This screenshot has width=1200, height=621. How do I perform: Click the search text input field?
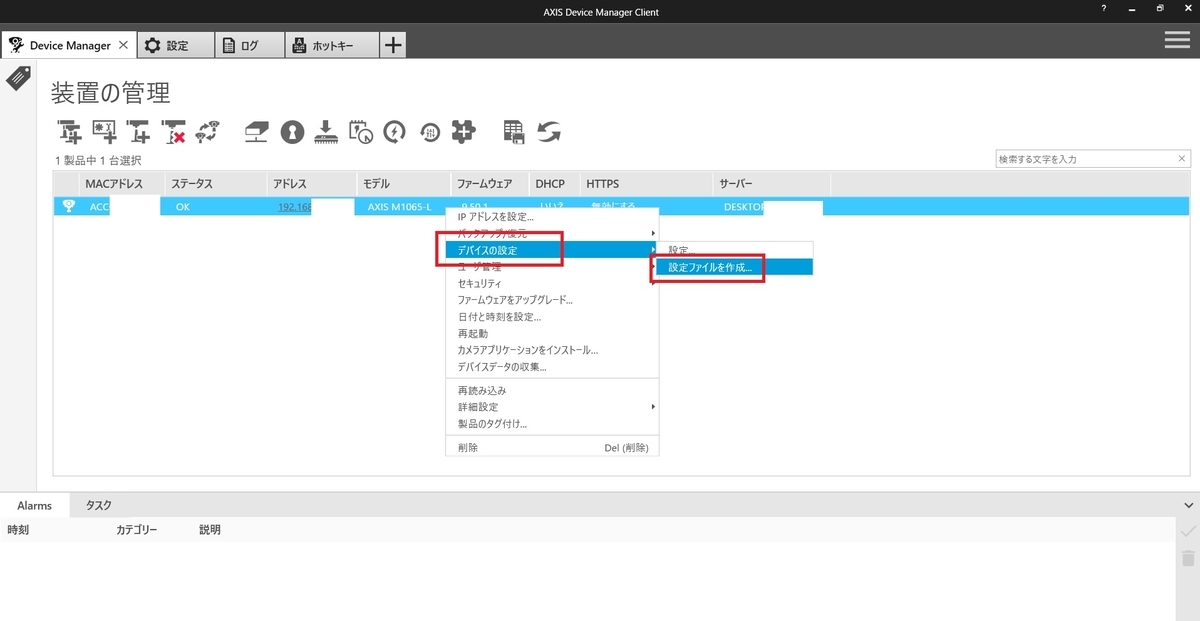[1085, 159]
